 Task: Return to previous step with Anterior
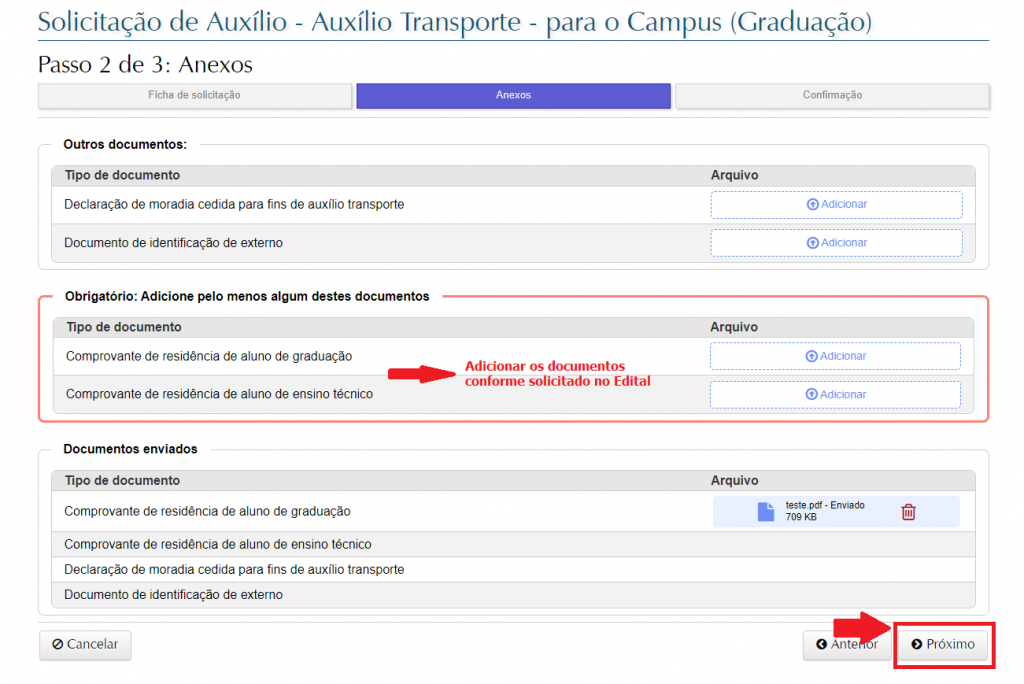tap(846, 644)
